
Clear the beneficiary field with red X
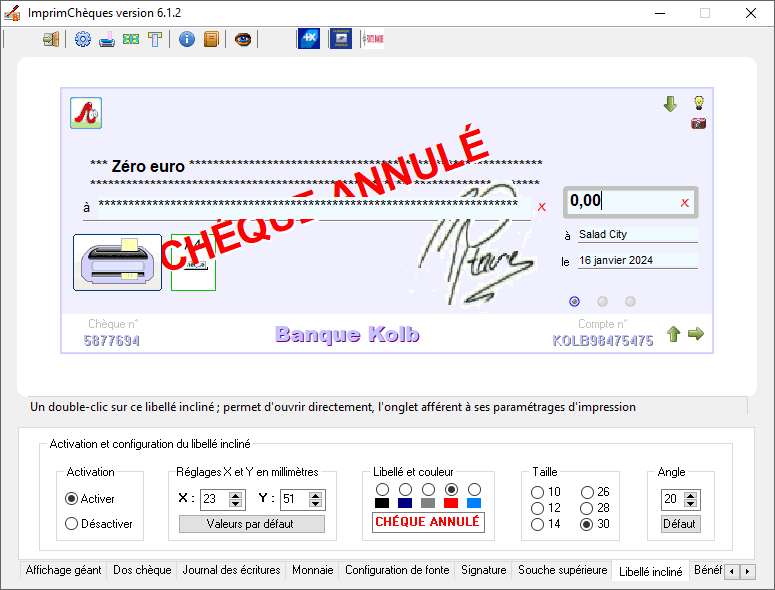[542, 207]
